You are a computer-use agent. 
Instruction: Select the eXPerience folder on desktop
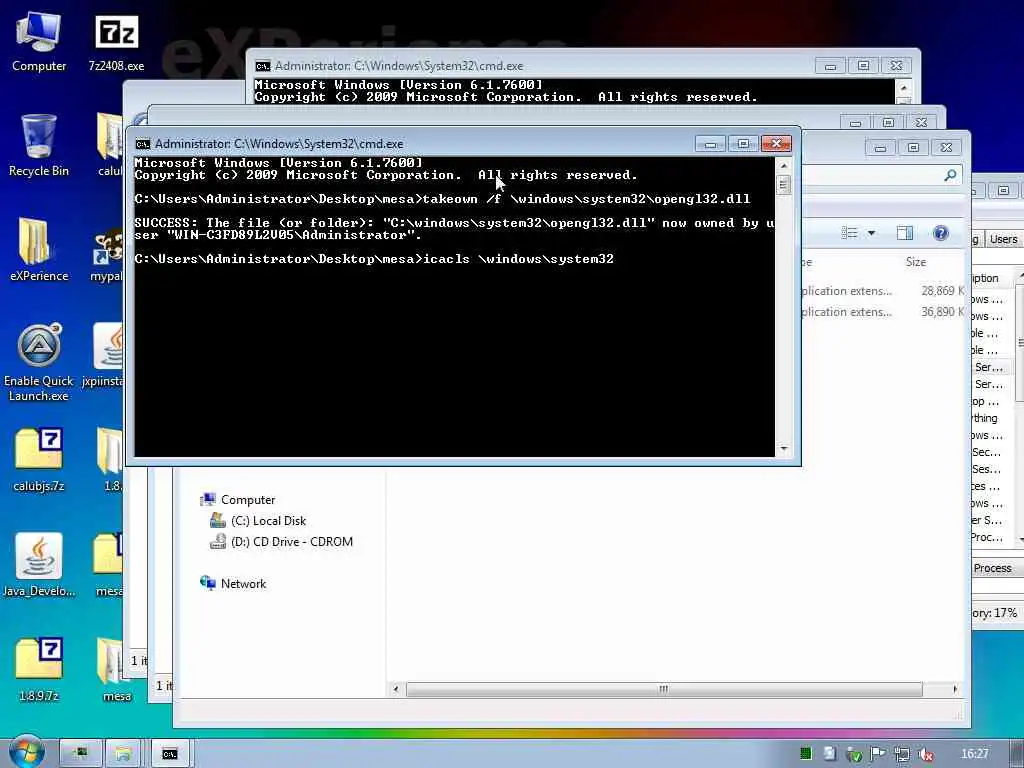point(39,251)
